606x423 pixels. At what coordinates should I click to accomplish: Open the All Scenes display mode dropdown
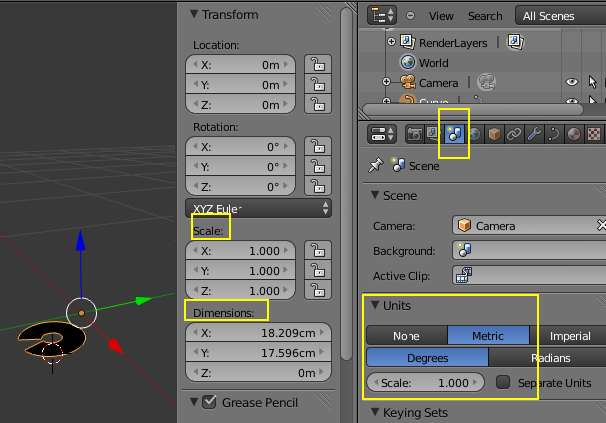pos(560,16)
